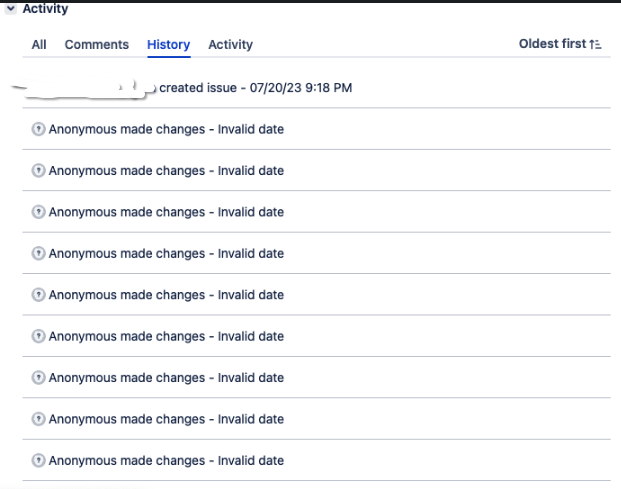This screenshot has width=621, height=489.
Task: Click the fourth Anonymous avatar icon
Action: pyautogui.click(x=38, y=253)
